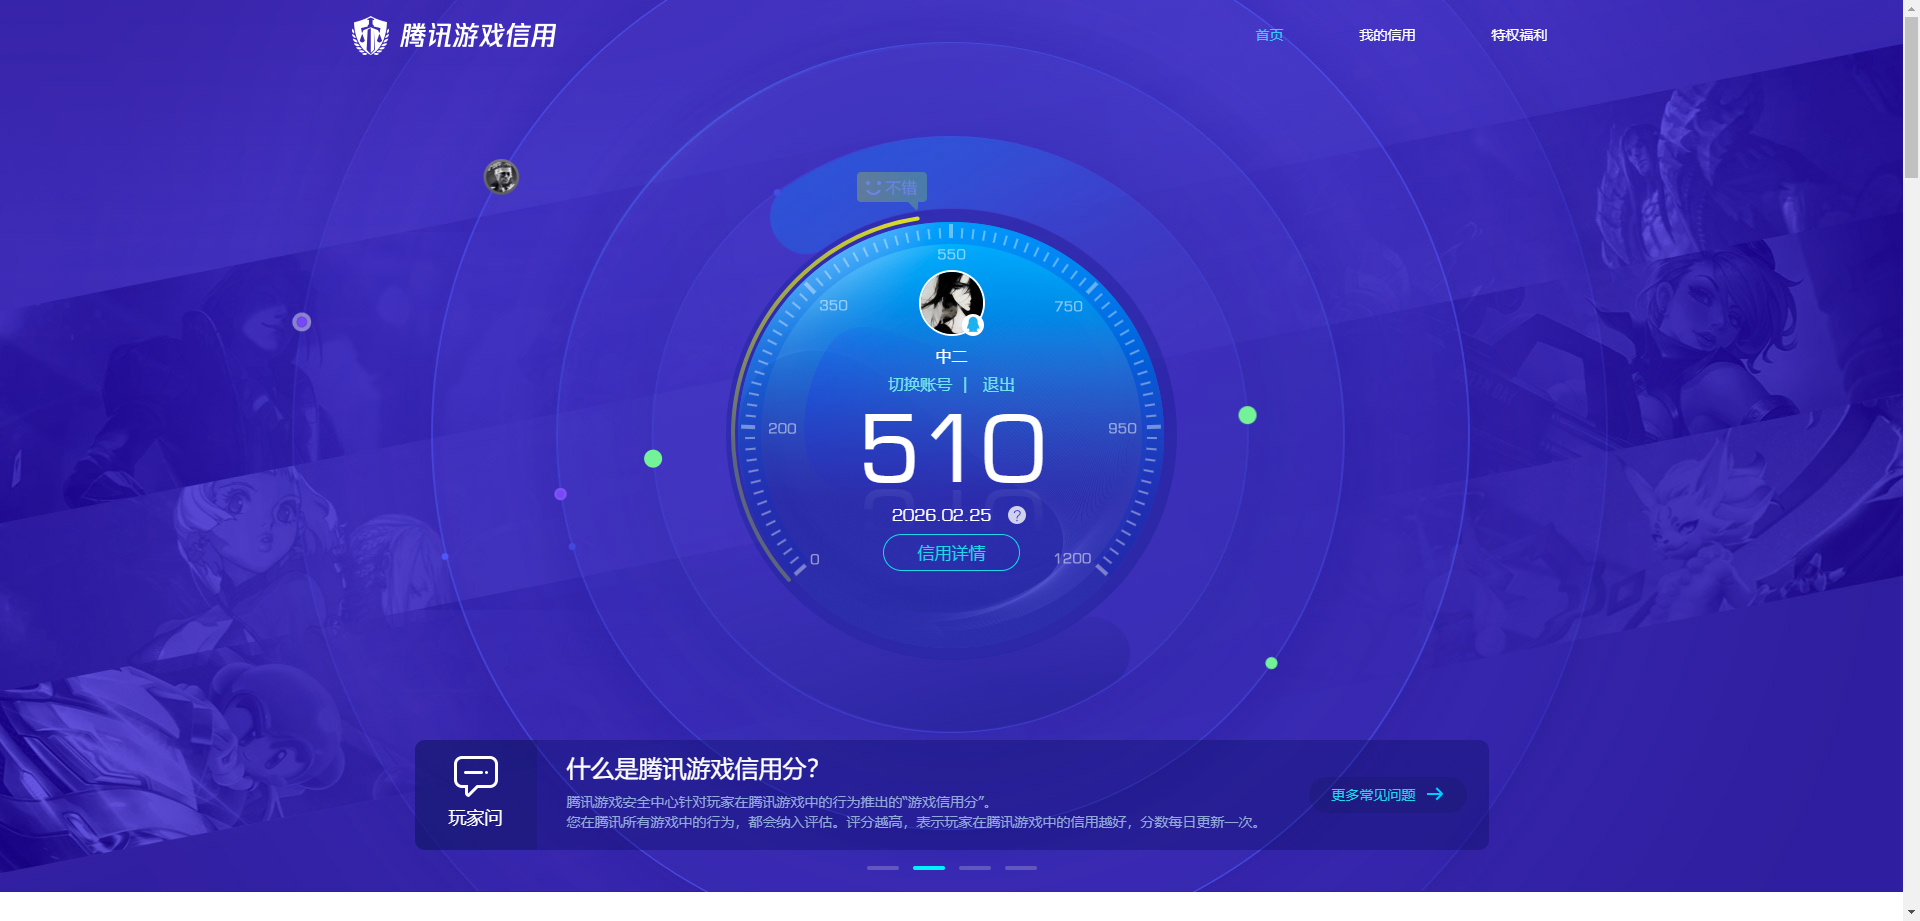
Task: Click the scrollbar down arrow
Action: (1911, 912)
